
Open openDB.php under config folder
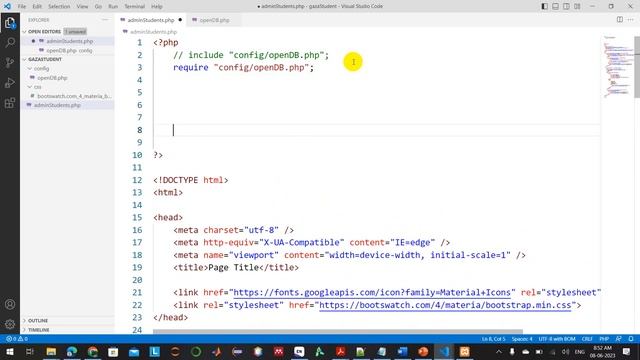[x=67, y=78]
